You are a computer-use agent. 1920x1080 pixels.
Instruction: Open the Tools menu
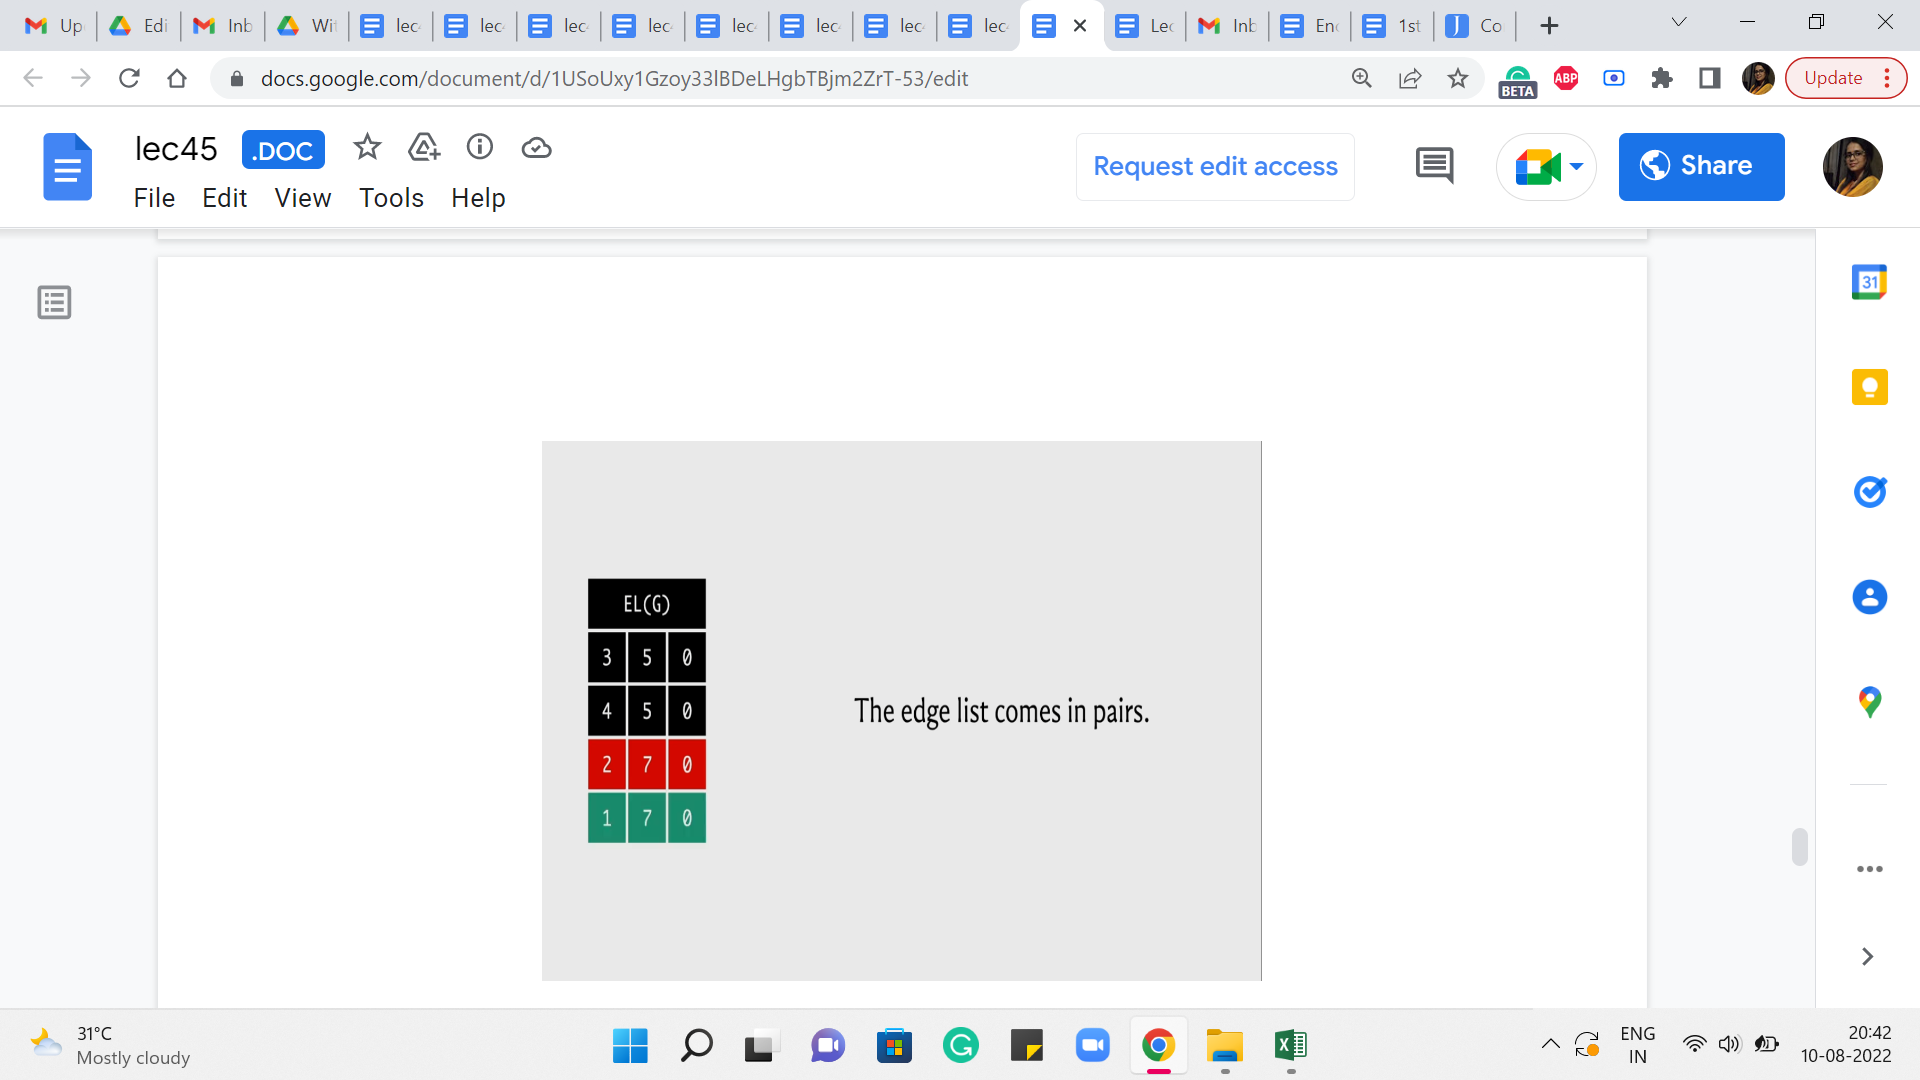point(391,198)
